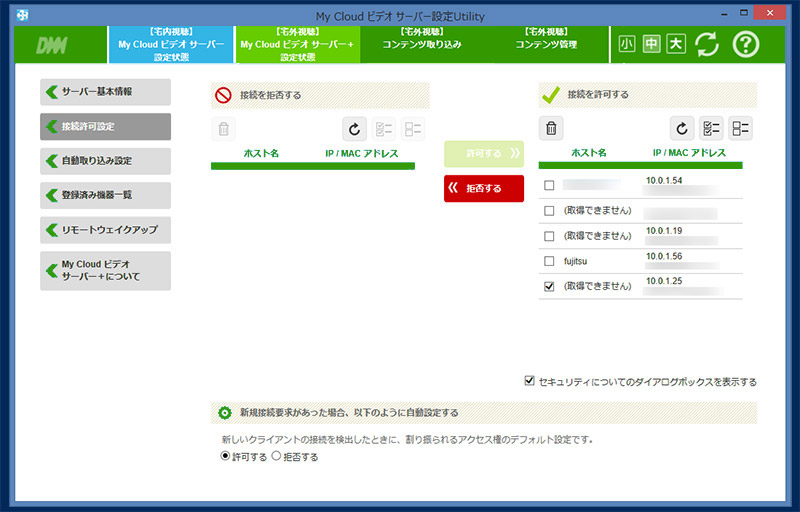The image size is (800, 512).
Task: Click the green refresh arrows icon in header
Action: coord(708,44)
